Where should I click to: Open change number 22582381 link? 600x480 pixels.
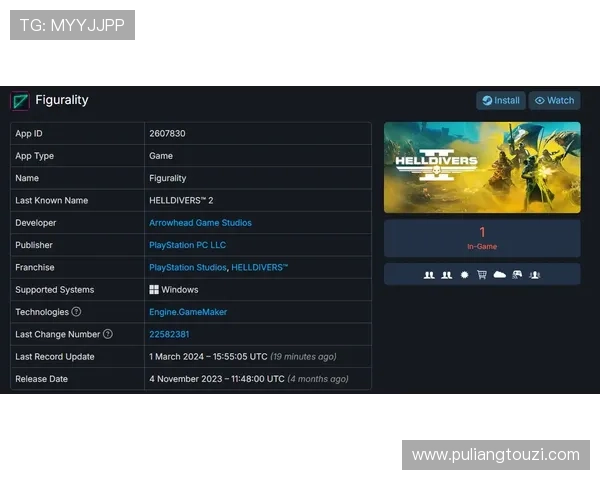[x=169, y=334]
